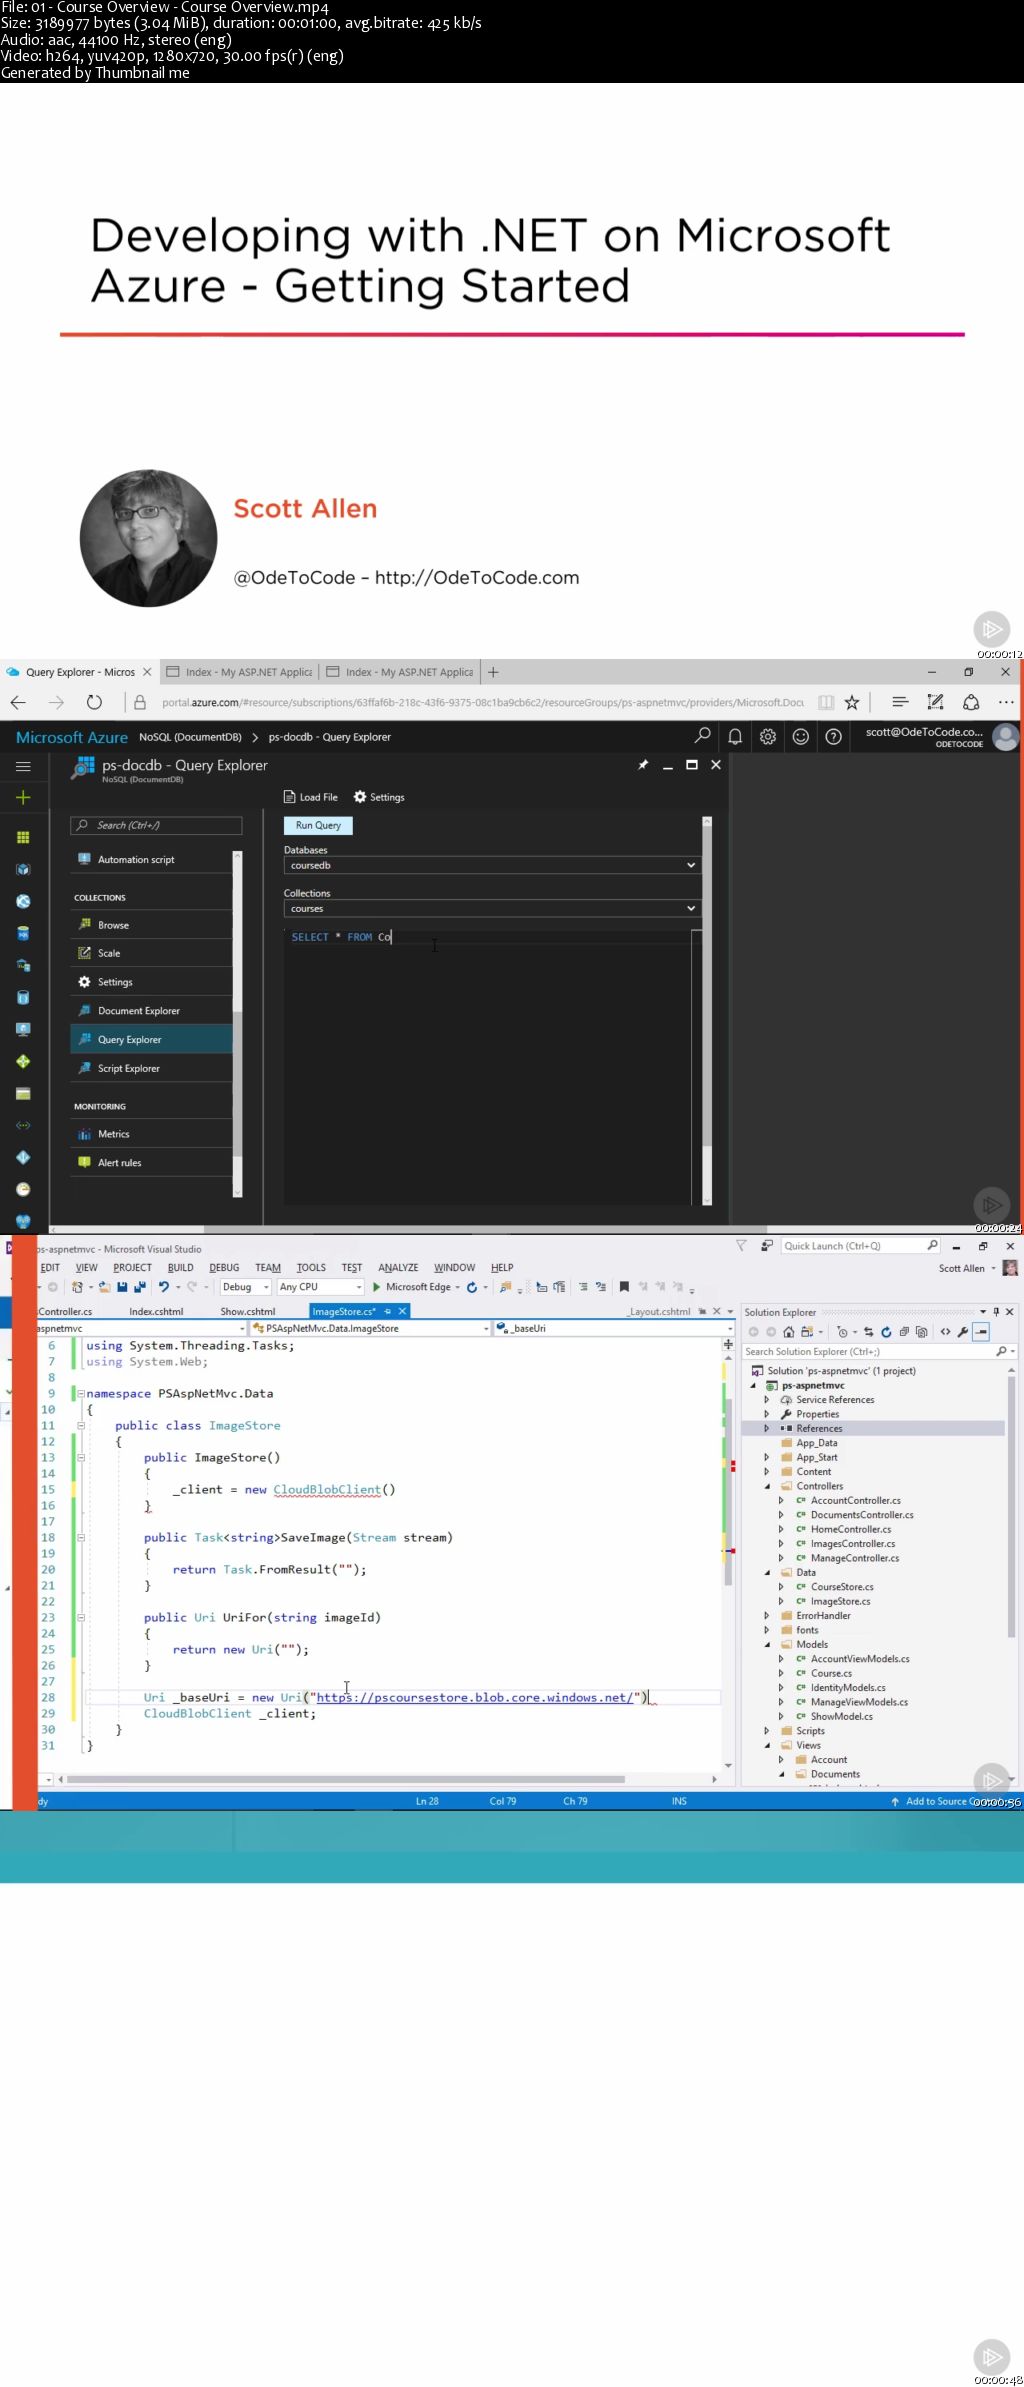Open the Azure portal notifications bell
This screenshot has width=1024, height=2387.
[735, 736]
